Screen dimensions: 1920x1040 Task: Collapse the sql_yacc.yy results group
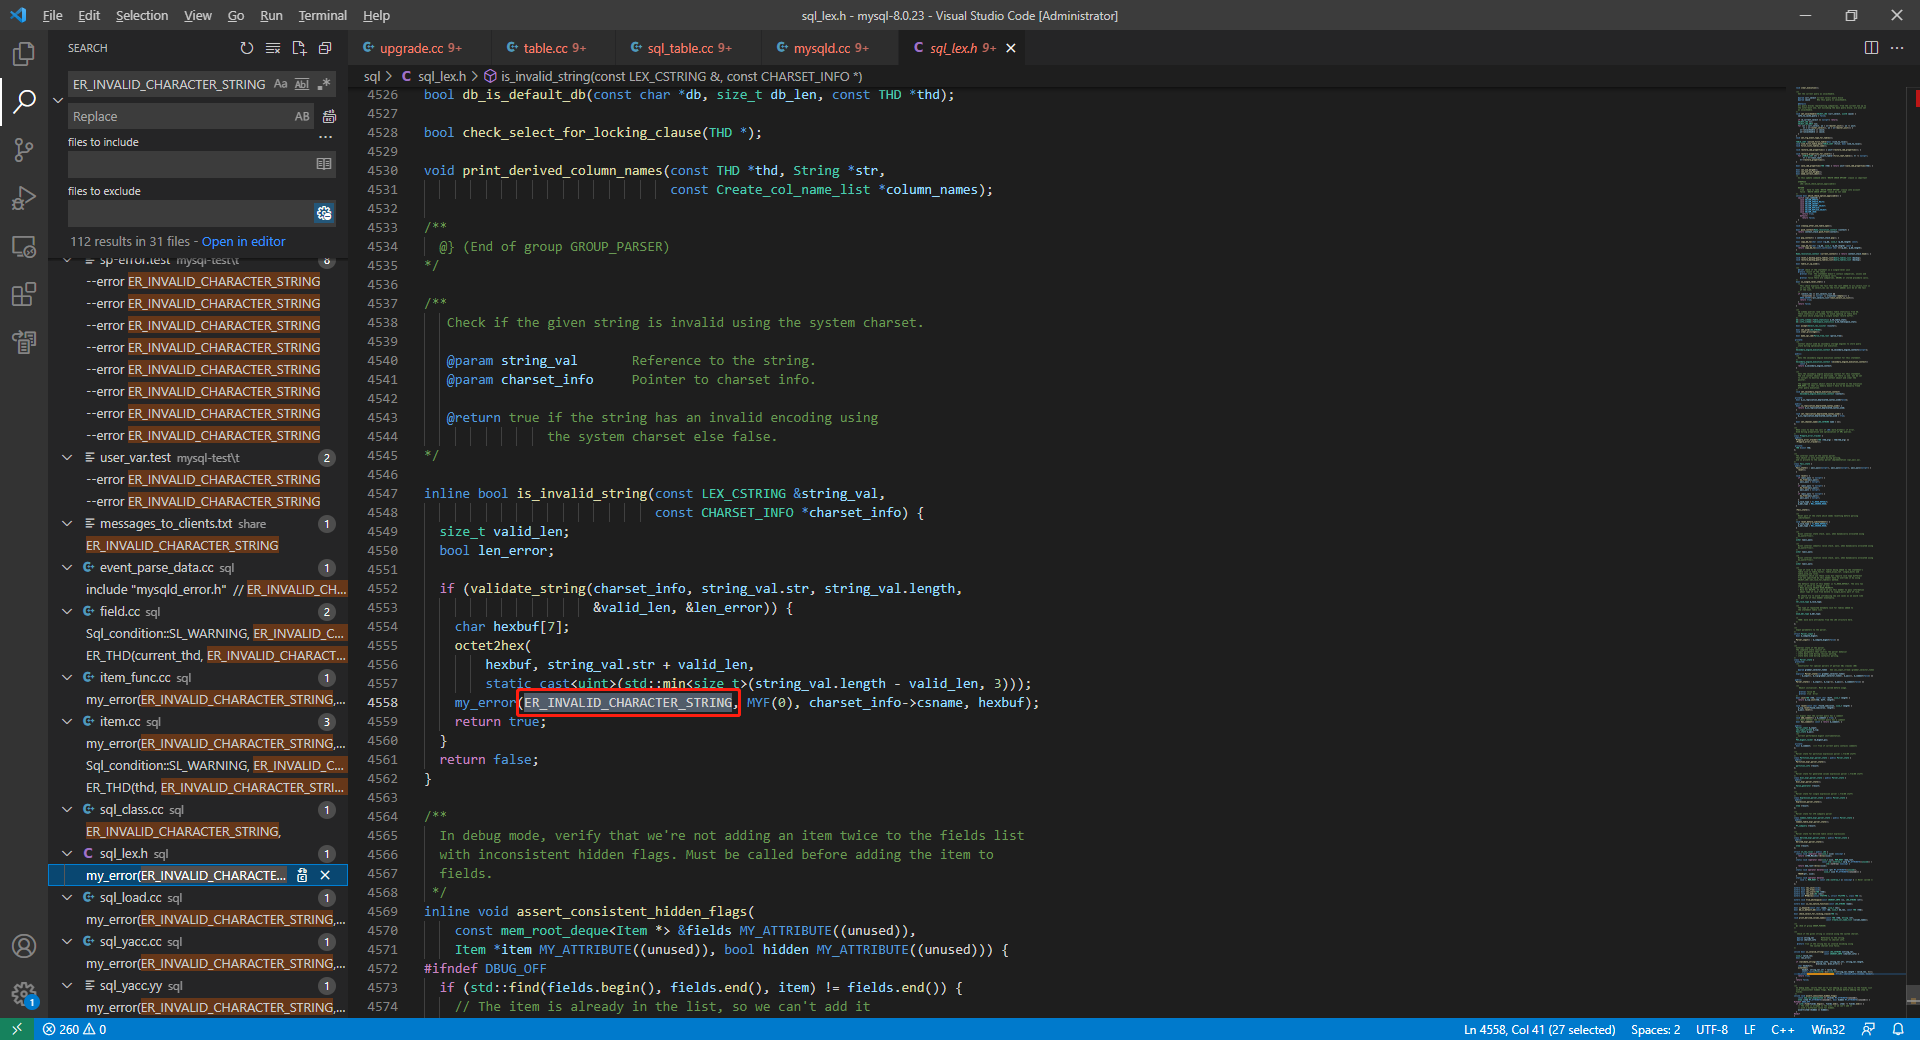tap(67, 985)
